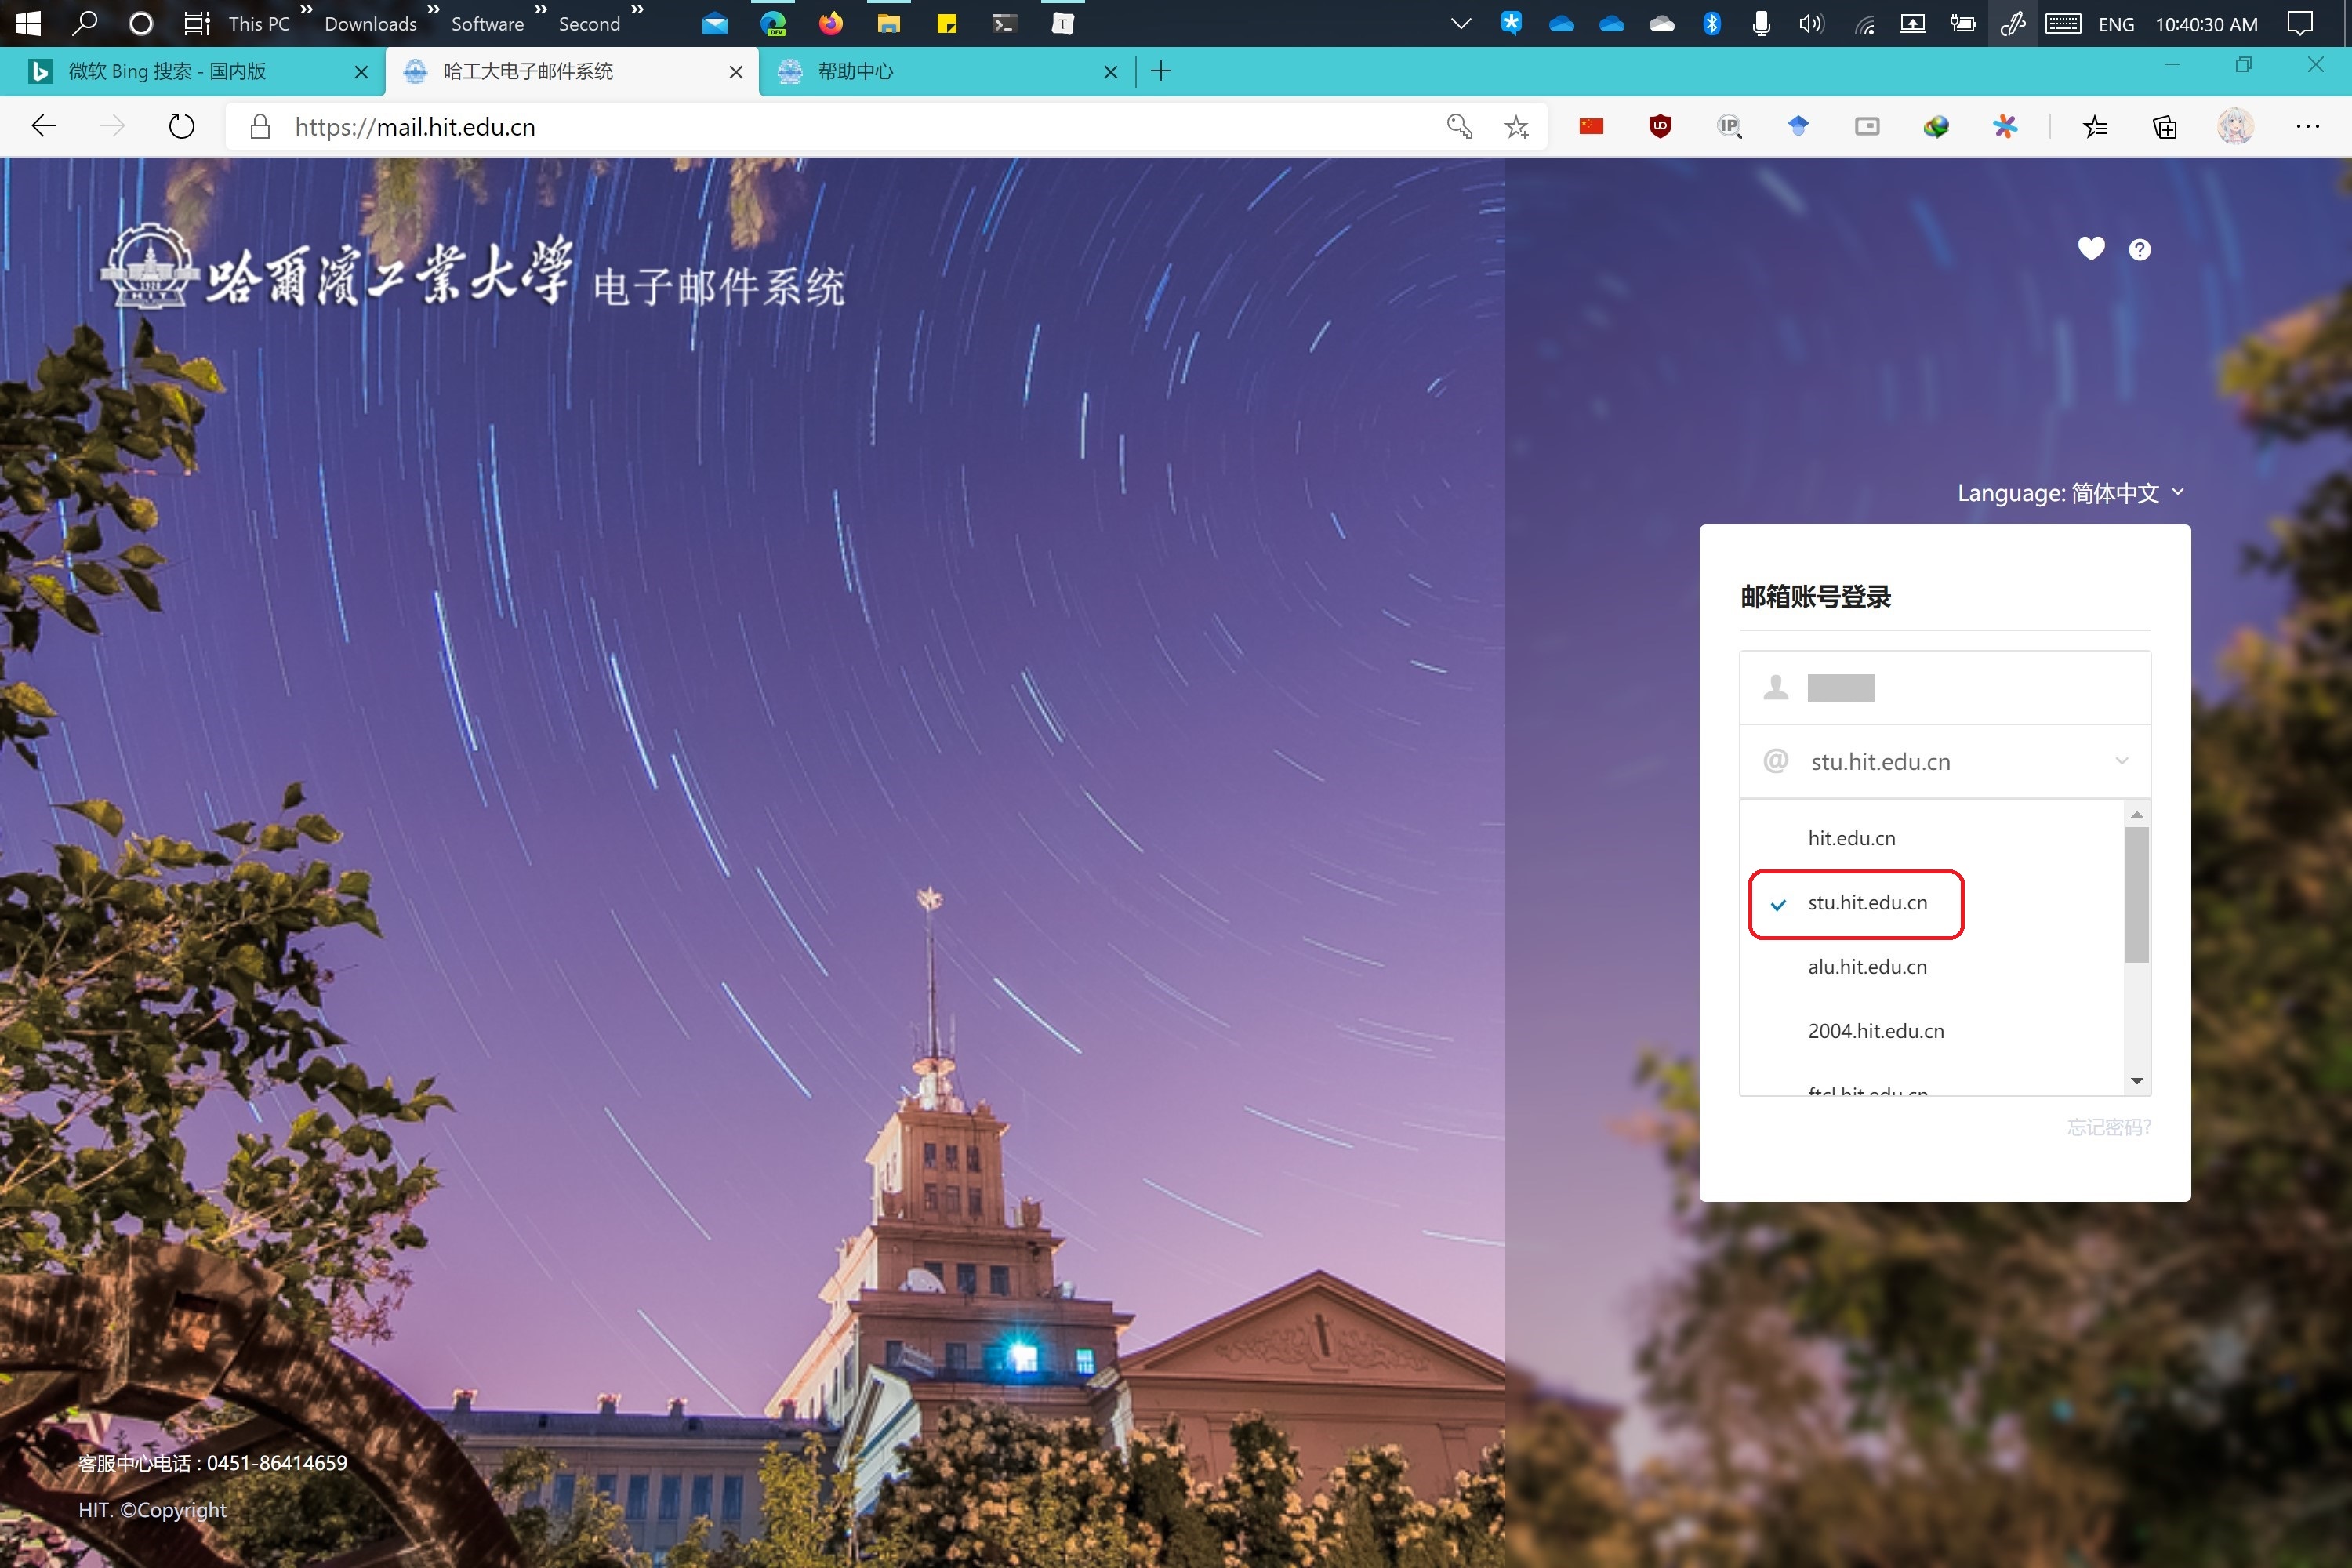Click the Bluetooth tray icon
Viewport: 2352px width, 1568px height.
tap(1712, 24)
